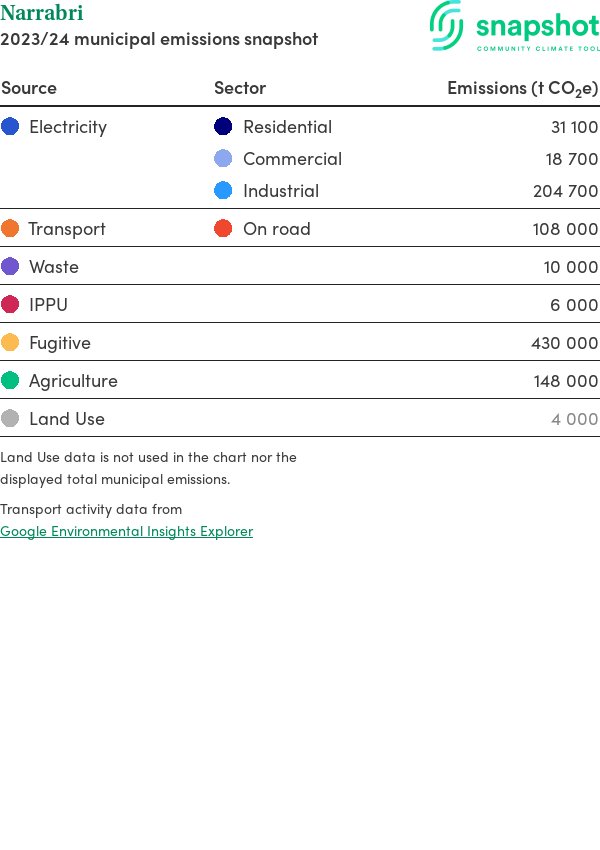This screenshot has width=600, height=850.
Task: Click the Emissions (t CO2e) column header
Action: click(x=522, y=88)
